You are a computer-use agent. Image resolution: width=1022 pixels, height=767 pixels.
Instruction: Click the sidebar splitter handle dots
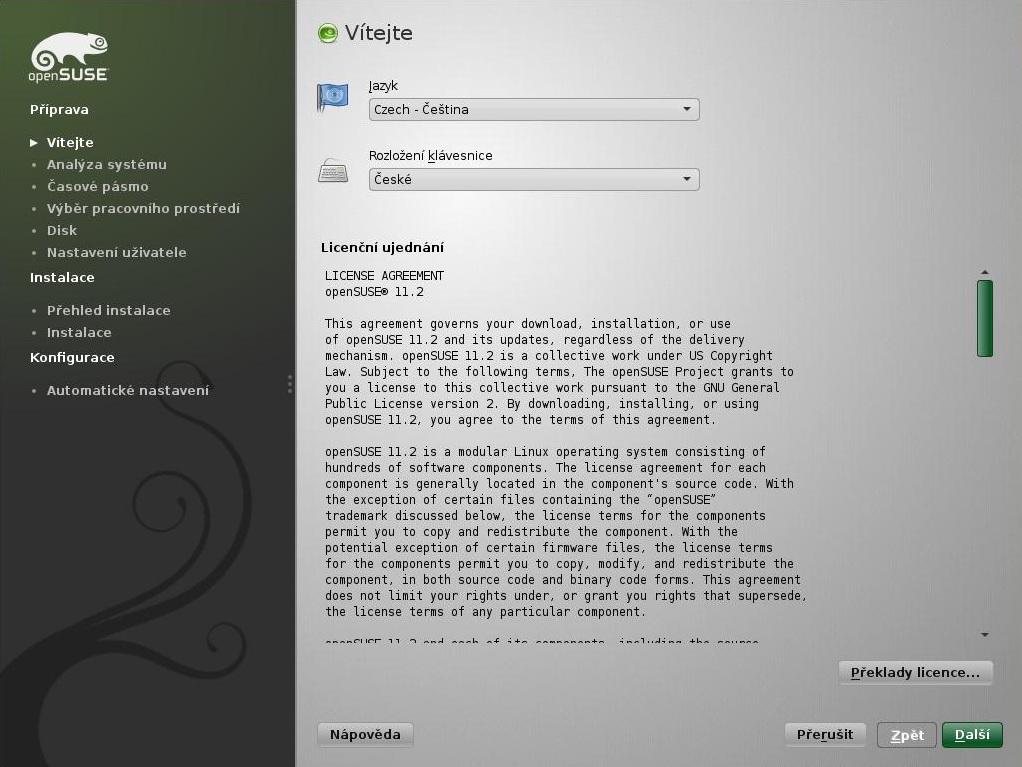click(x=289, y=384)
